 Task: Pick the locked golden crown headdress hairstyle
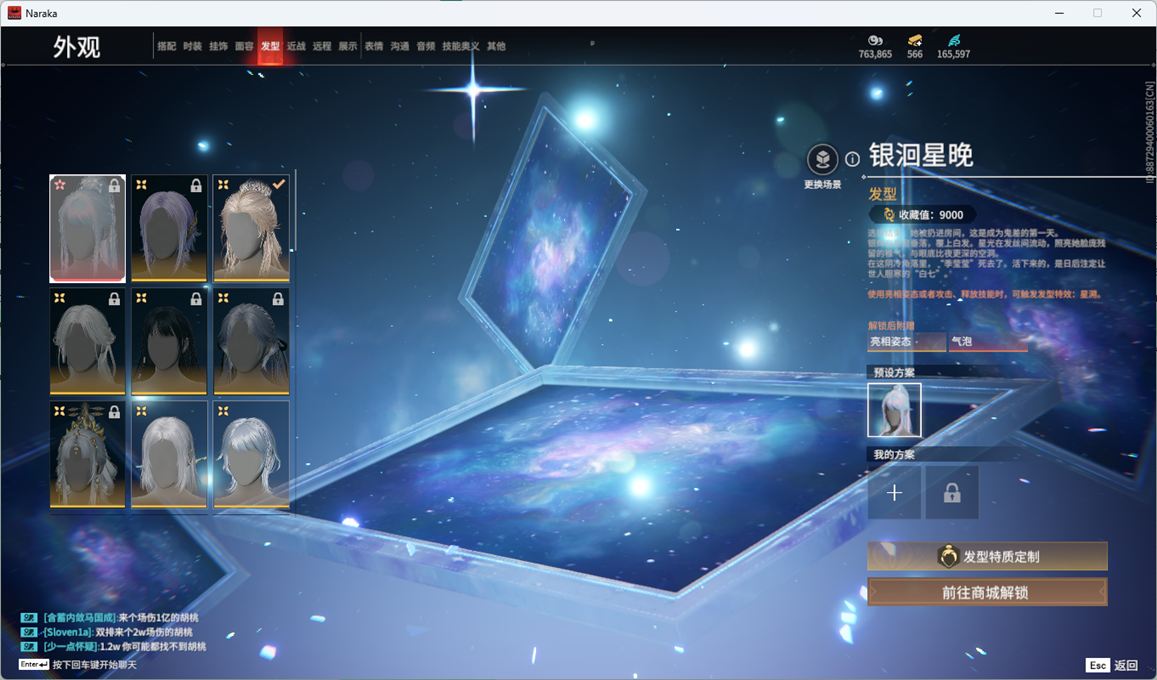[x=87, y=455]
